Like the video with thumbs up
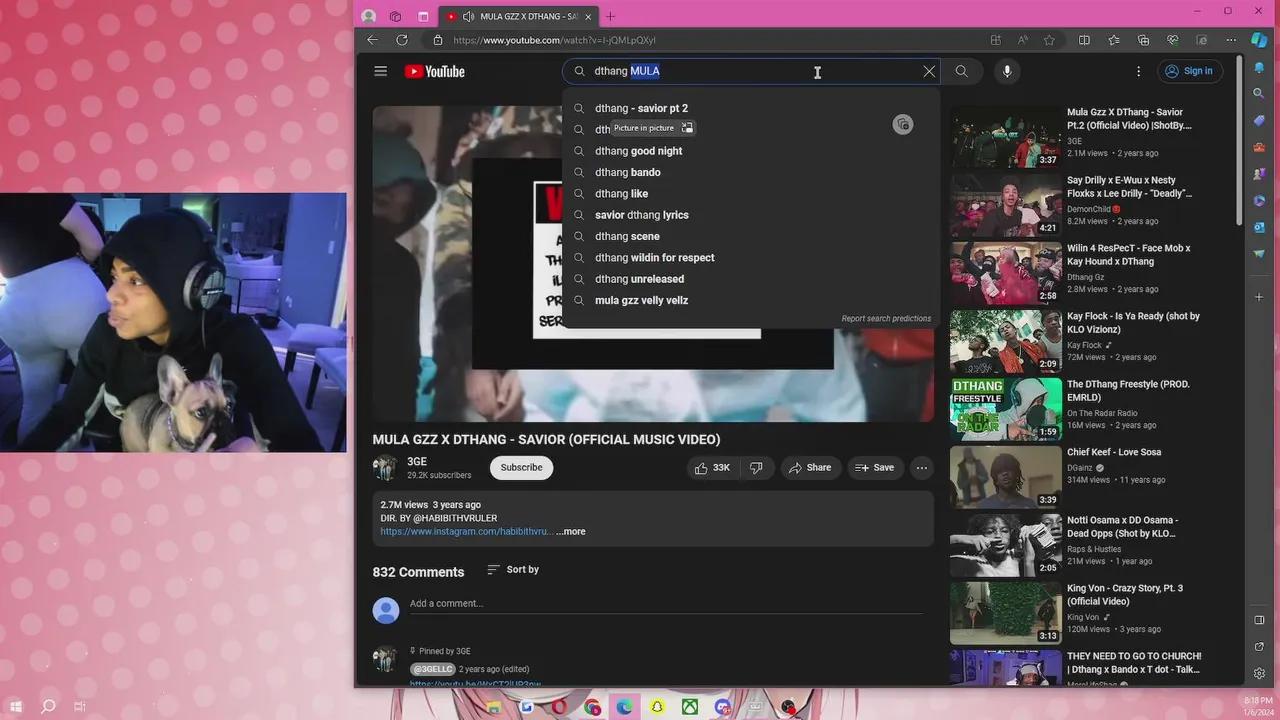 coord(712,468)
